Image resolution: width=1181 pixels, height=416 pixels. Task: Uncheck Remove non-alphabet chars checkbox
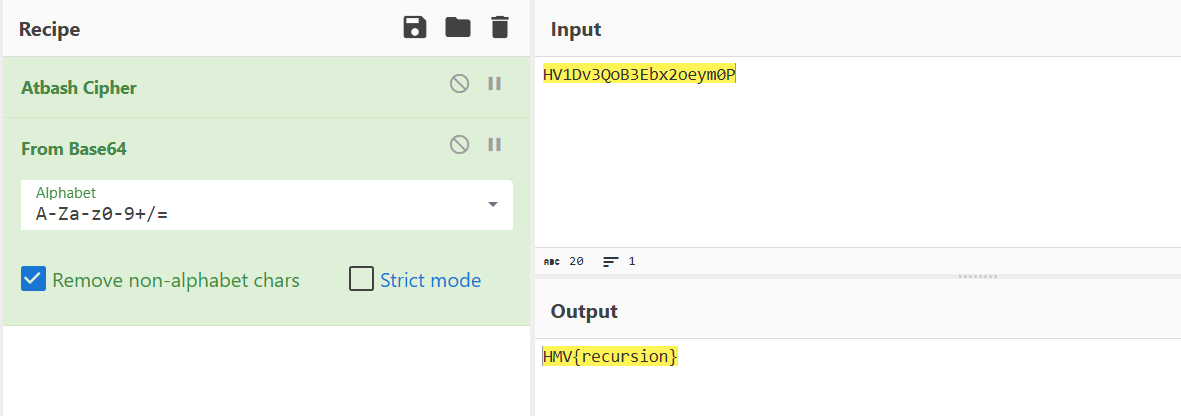(x=33, y=279)
